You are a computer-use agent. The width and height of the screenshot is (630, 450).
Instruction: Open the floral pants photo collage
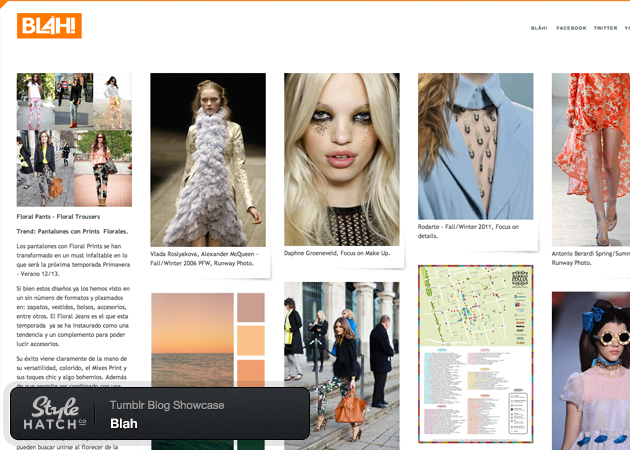74,139
